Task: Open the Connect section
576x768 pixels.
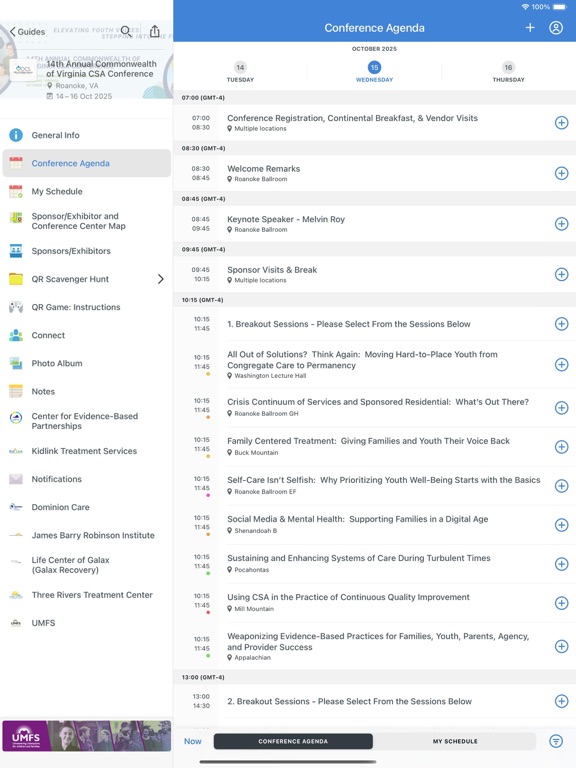Action: click(x=87, y=336)
